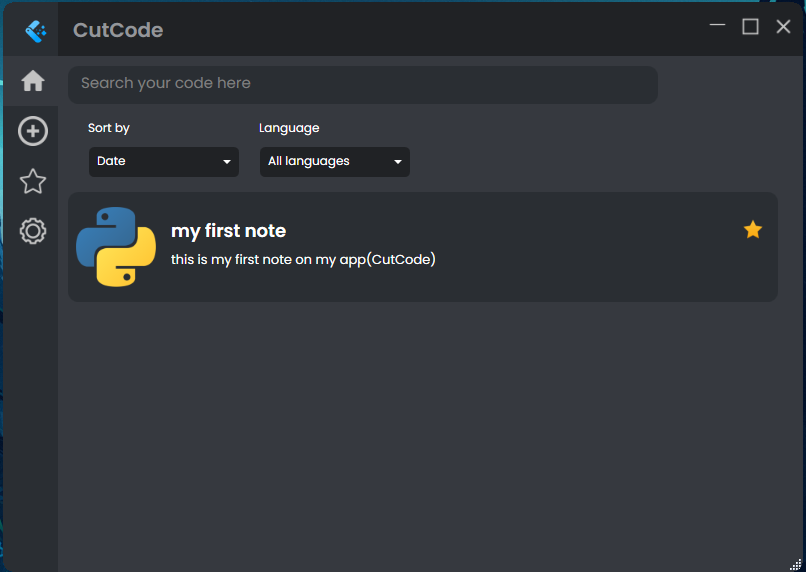This screenshot has width=806, height=572.
Task: Open the Sort by Date dropdown
Action: [163, 161]
